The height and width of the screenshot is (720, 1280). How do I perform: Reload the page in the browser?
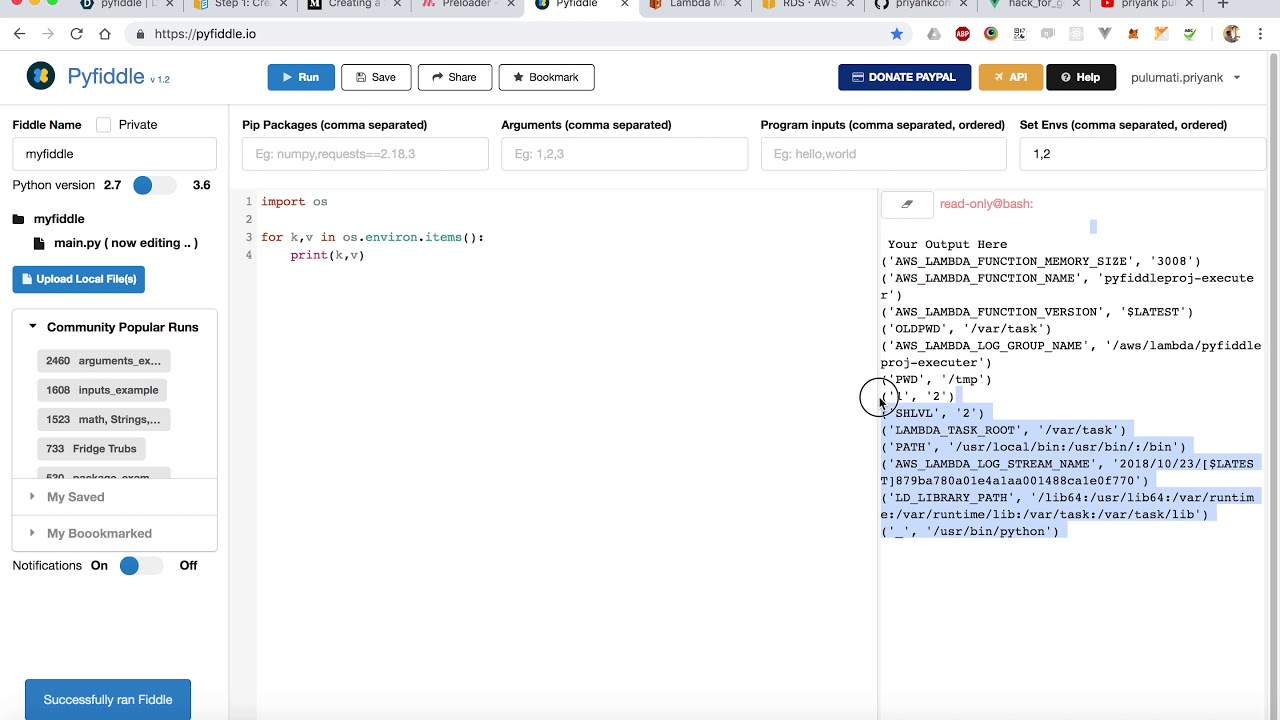[x=76, y=34]
